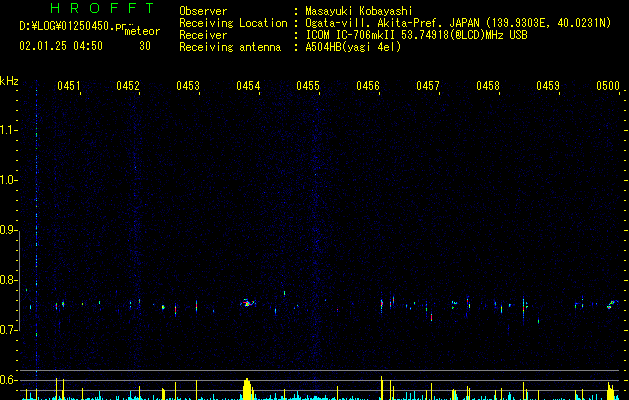The width and height of the screenshot is (629, 400).
Task: Click the 0.8 kHz axis label
Action: (8, 280)
